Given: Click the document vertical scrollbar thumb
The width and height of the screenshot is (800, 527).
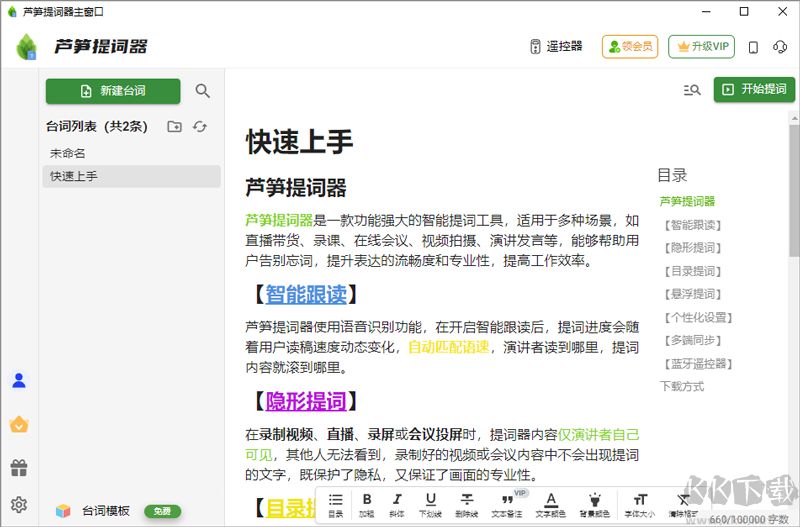Looking at the screenshot, I should tap(794, 190).
